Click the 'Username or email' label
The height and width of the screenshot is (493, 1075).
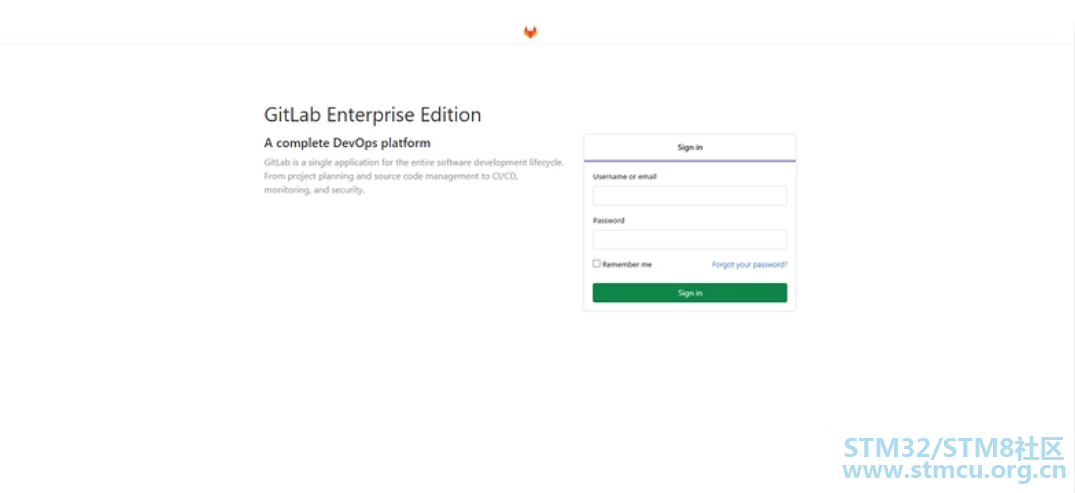tap(625, 177)
